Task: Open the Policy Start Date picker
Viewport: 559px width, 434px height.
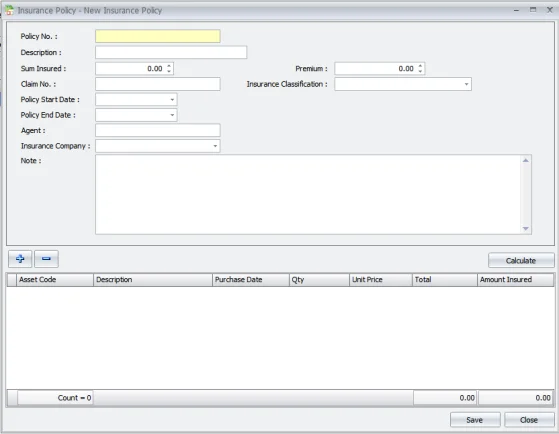Action: (172, 99)
